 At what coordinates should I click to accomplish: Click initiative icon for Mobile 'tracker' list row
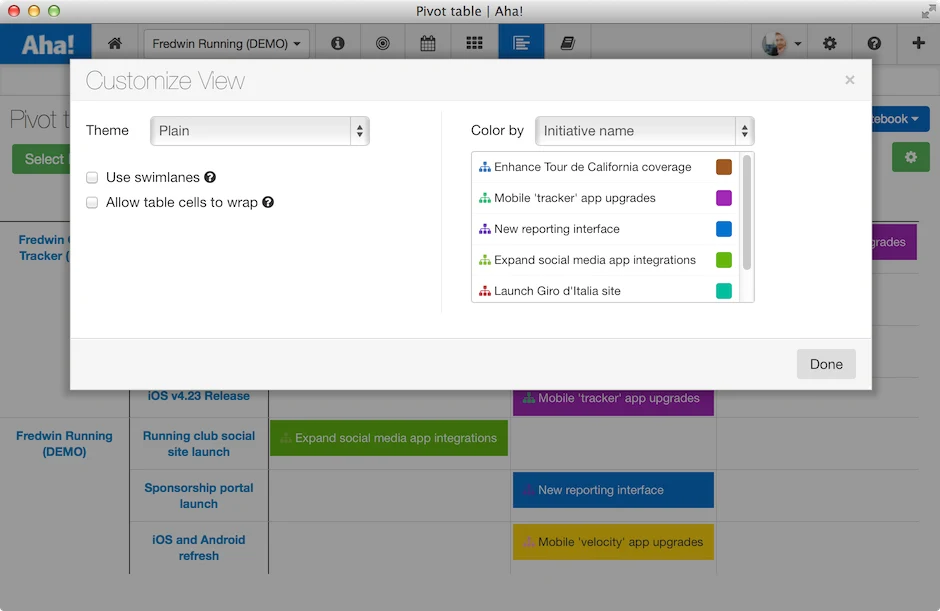pos(484,198)
